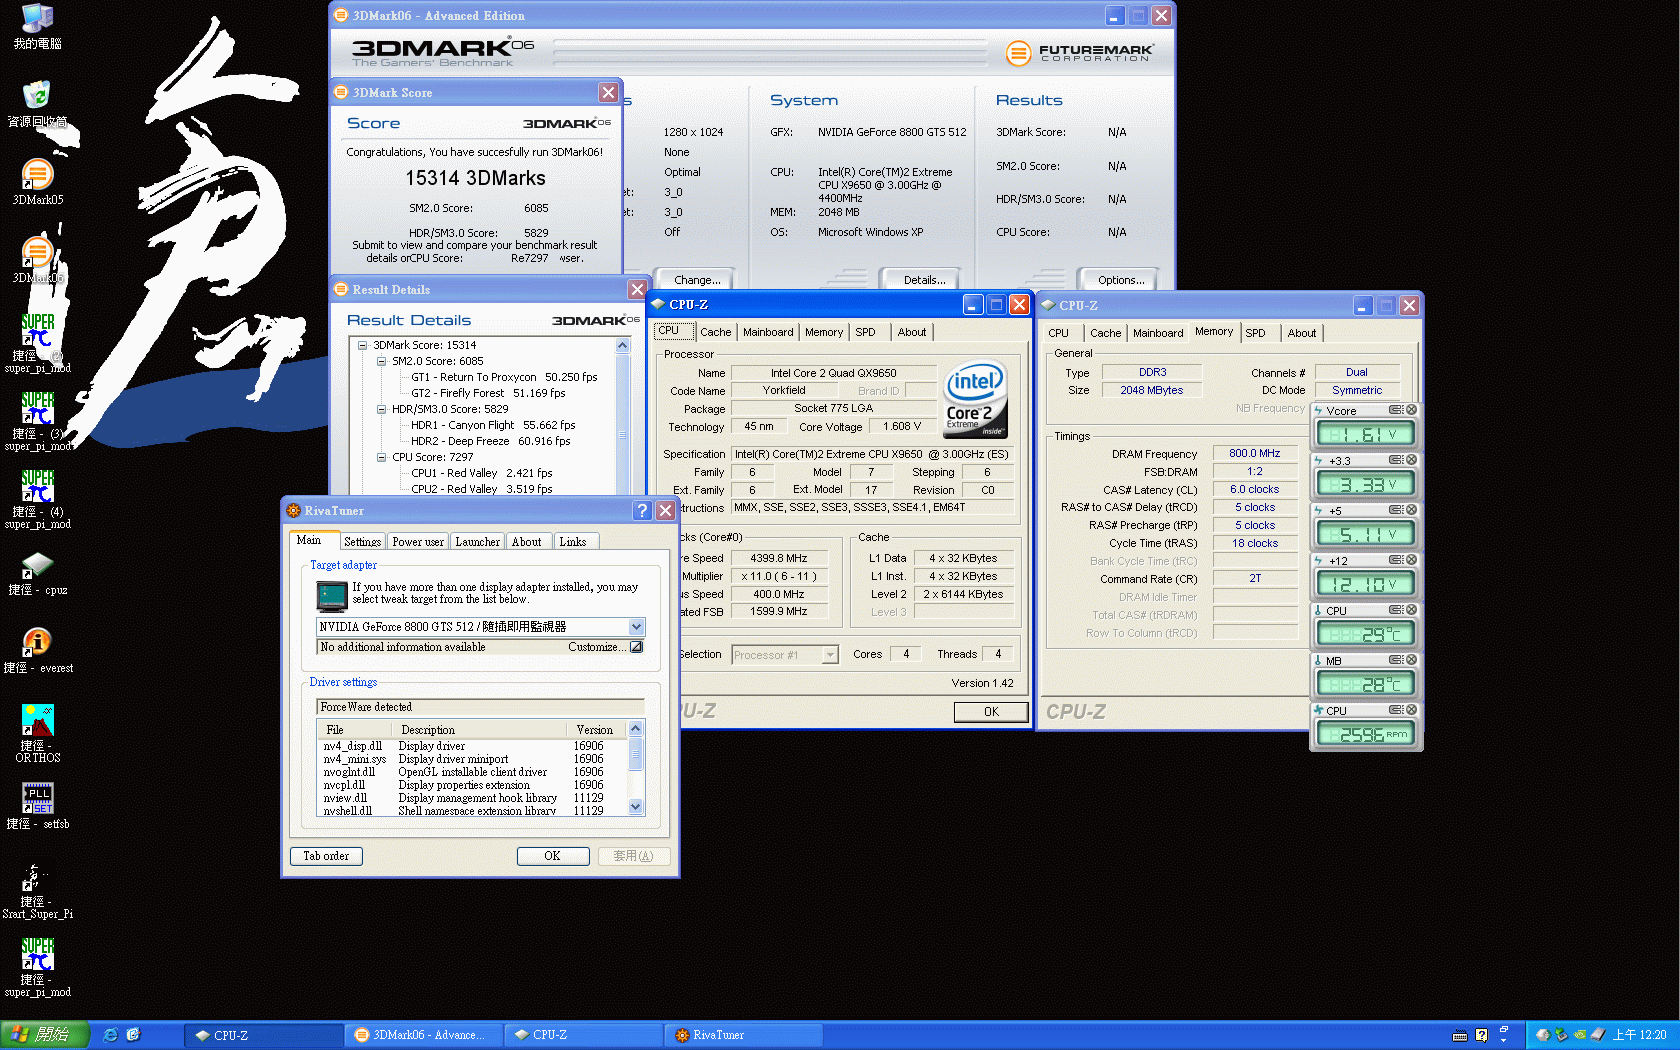Select HDR2 - Deep Freeze result row

[490, 441]
